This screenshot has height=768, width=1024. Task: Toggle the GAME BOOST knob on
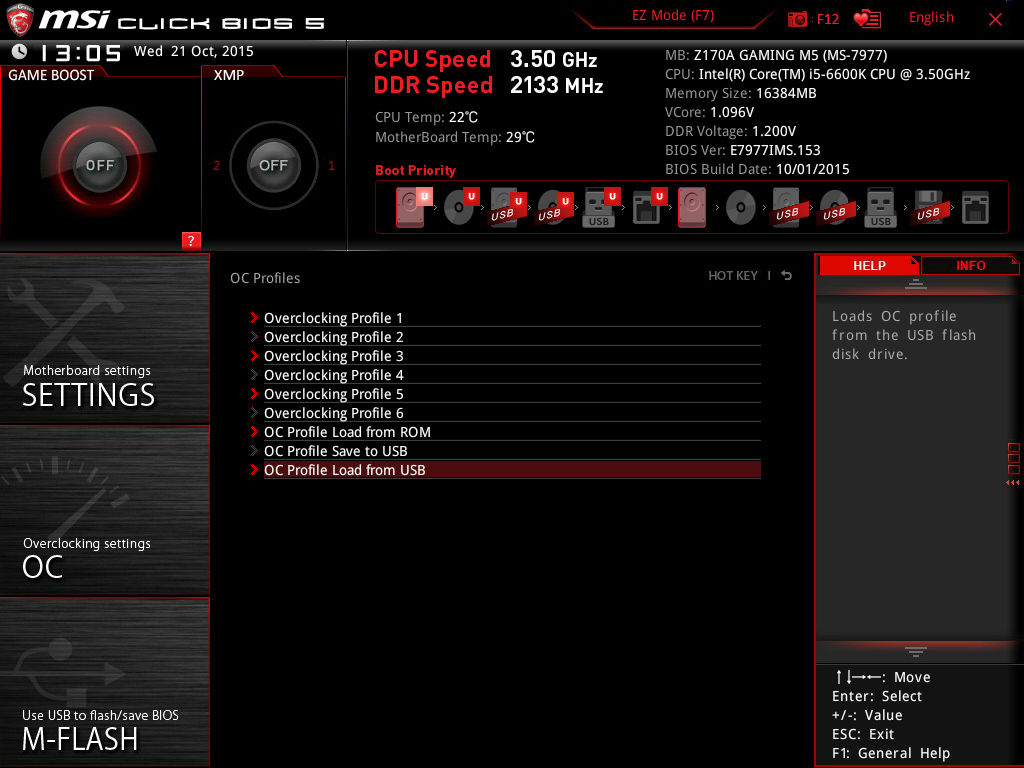point(99,165)
